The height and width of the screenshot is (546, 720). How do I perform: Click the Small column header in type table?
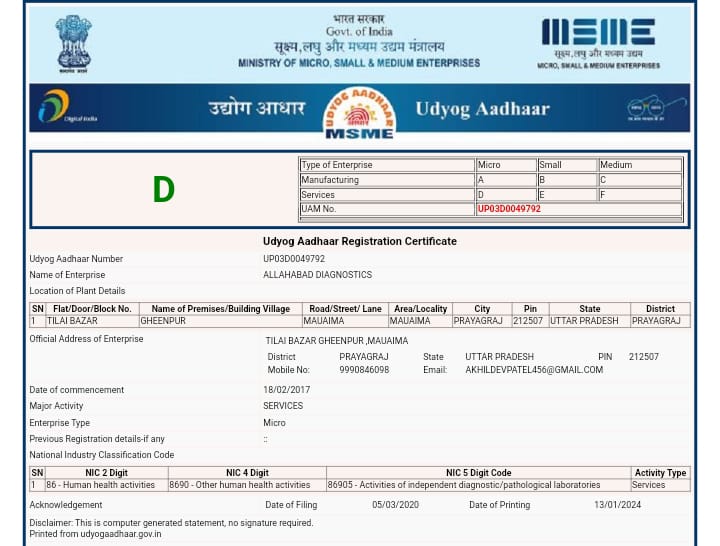[x=567, y=165]
